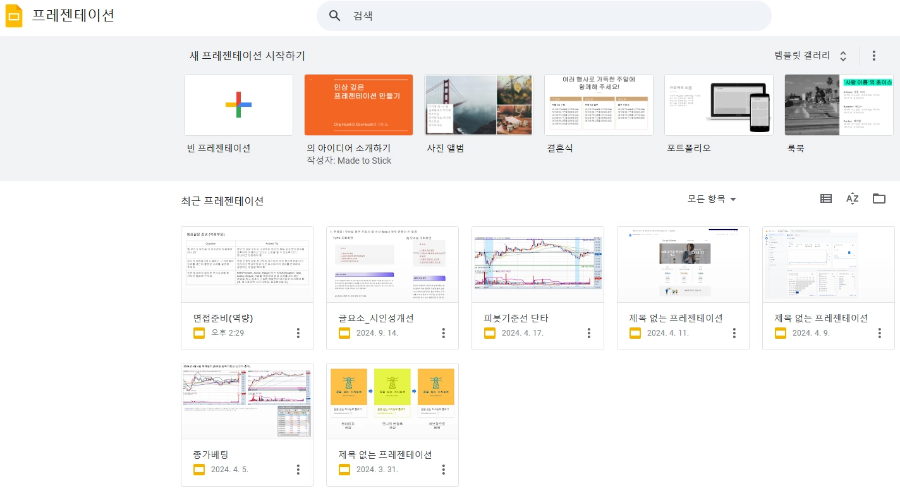
Task: Click the Slides file icon beside 2024. 4. 11.
Action: click(635, 333)
